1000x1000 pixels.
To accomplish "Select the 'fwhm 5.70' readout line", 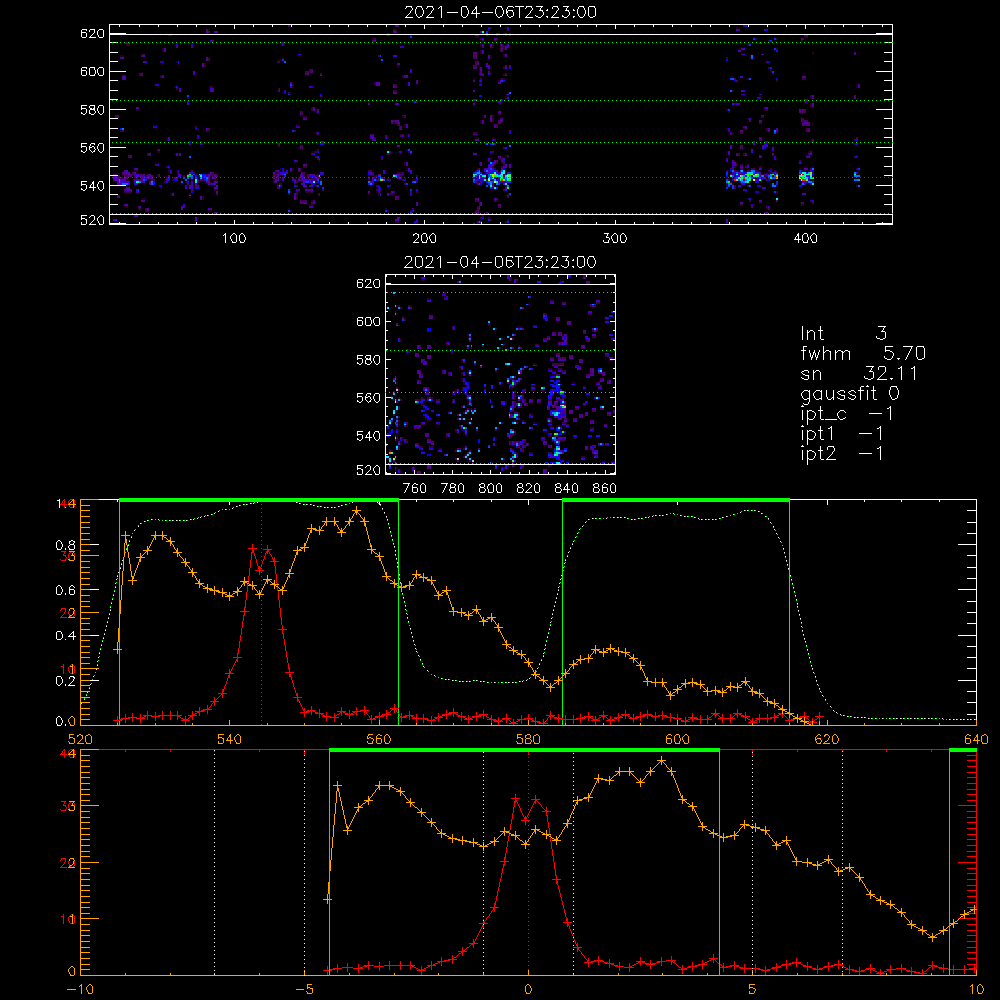I will [863, 353].
